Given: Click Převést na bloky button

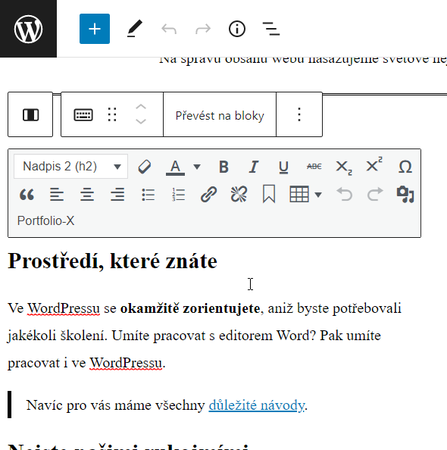Looking at the screenshot, I should [x=220, y=115].
